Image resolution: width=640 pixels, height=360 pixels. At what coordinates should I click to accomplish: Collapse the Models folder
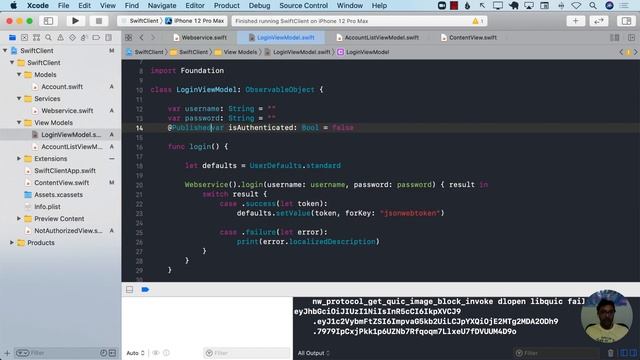[x=19, y=75]
